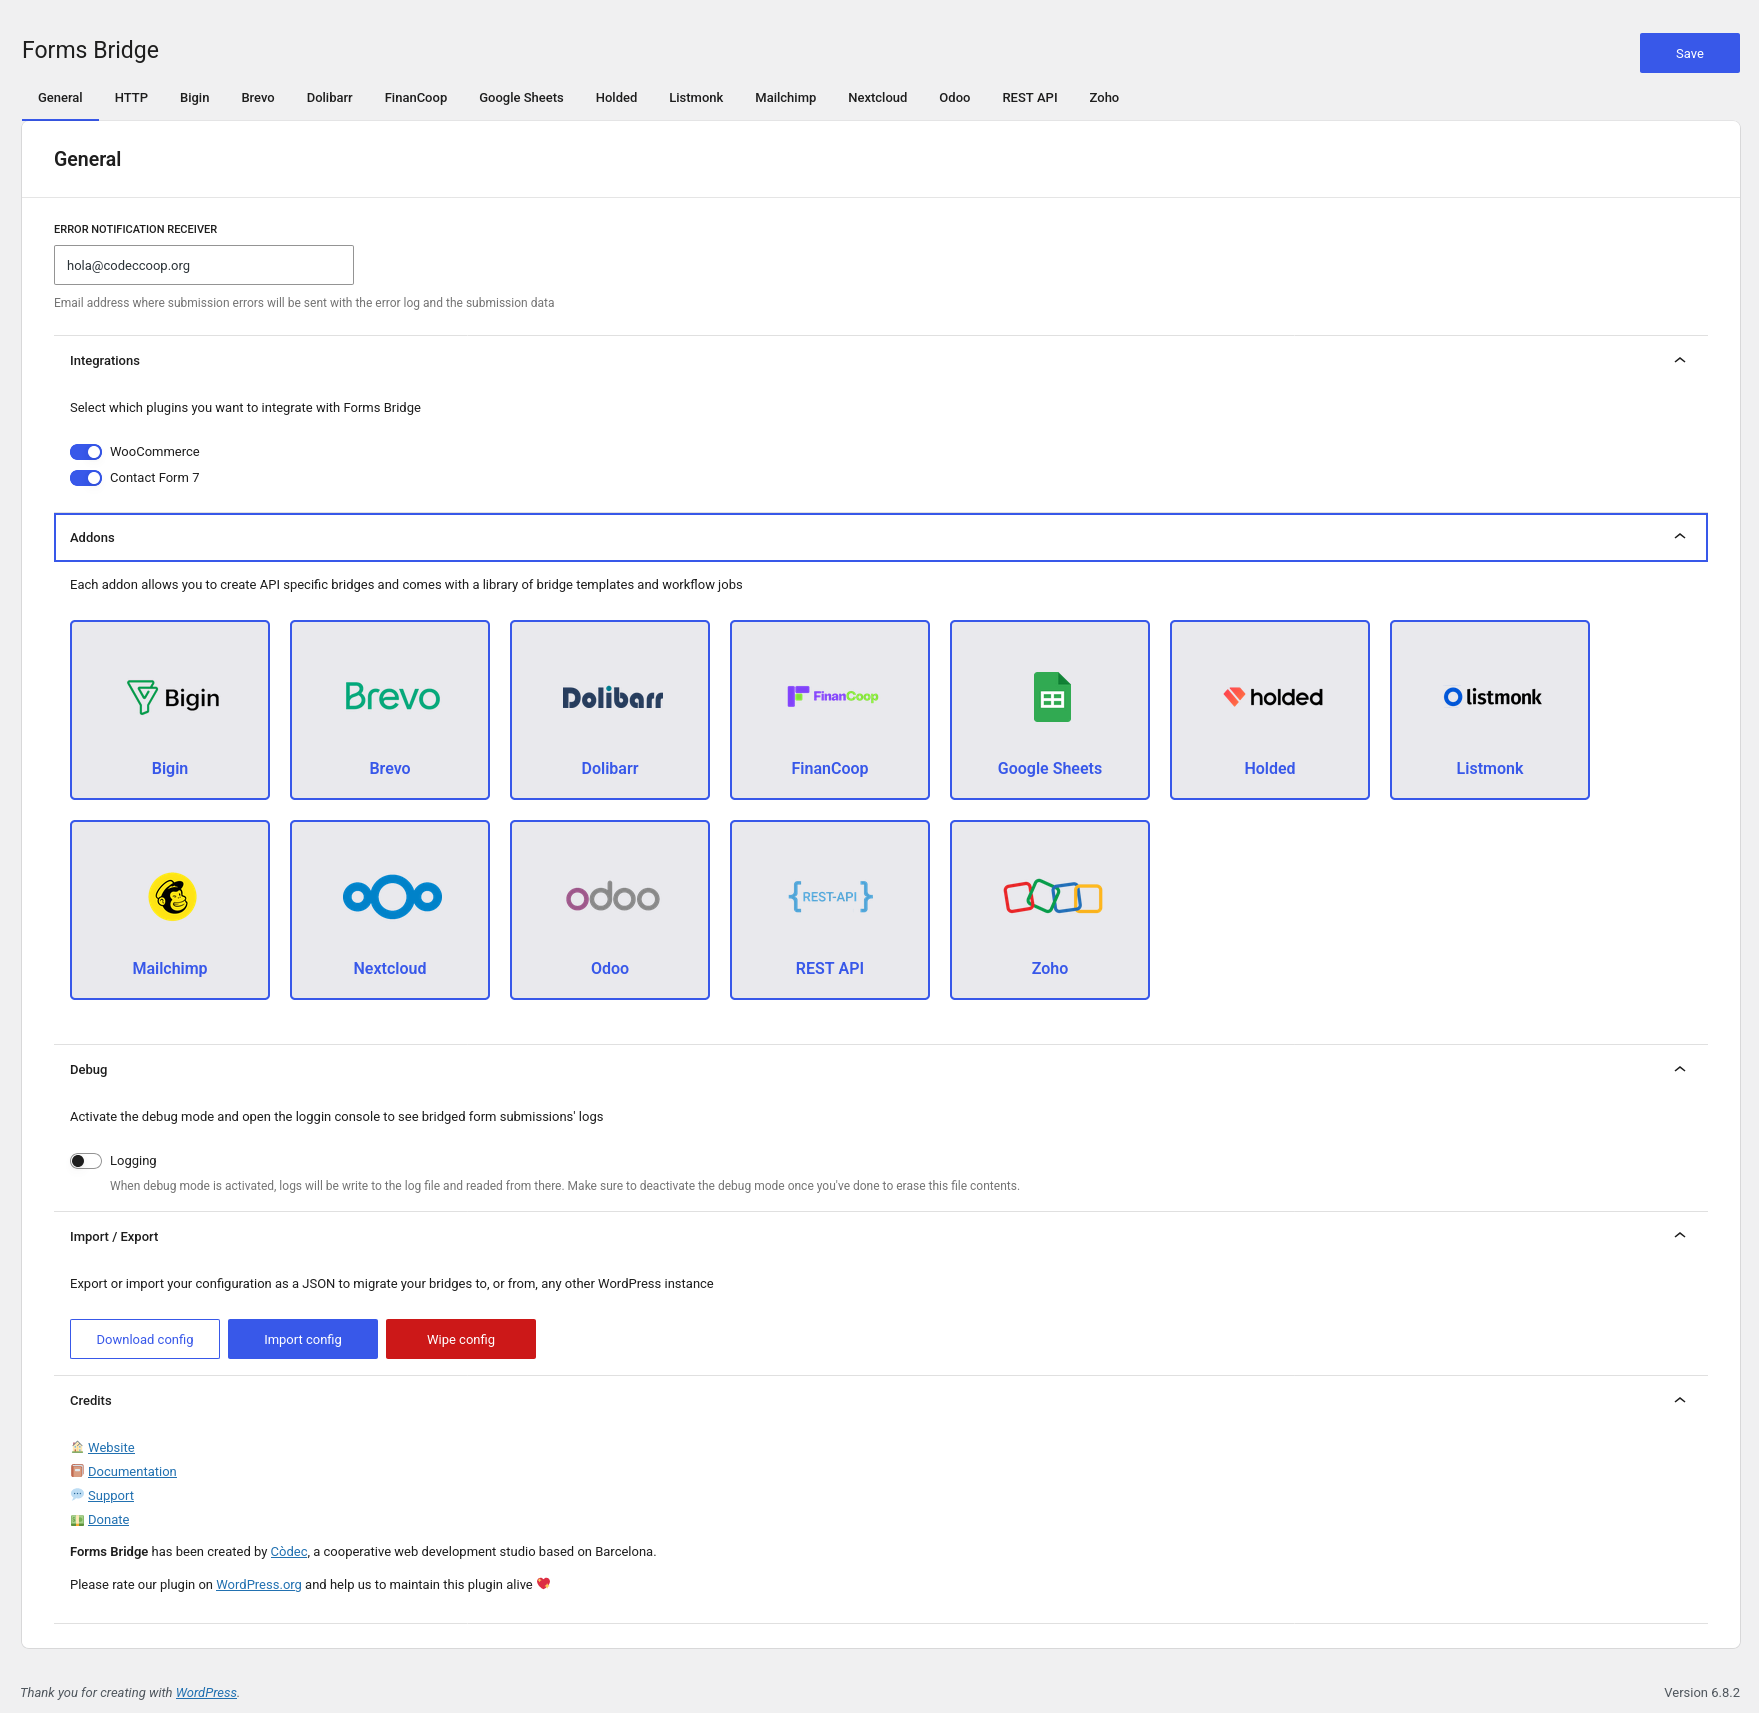Click the money icon beside Donate

pyautogui.click(x=77, y=1520)
